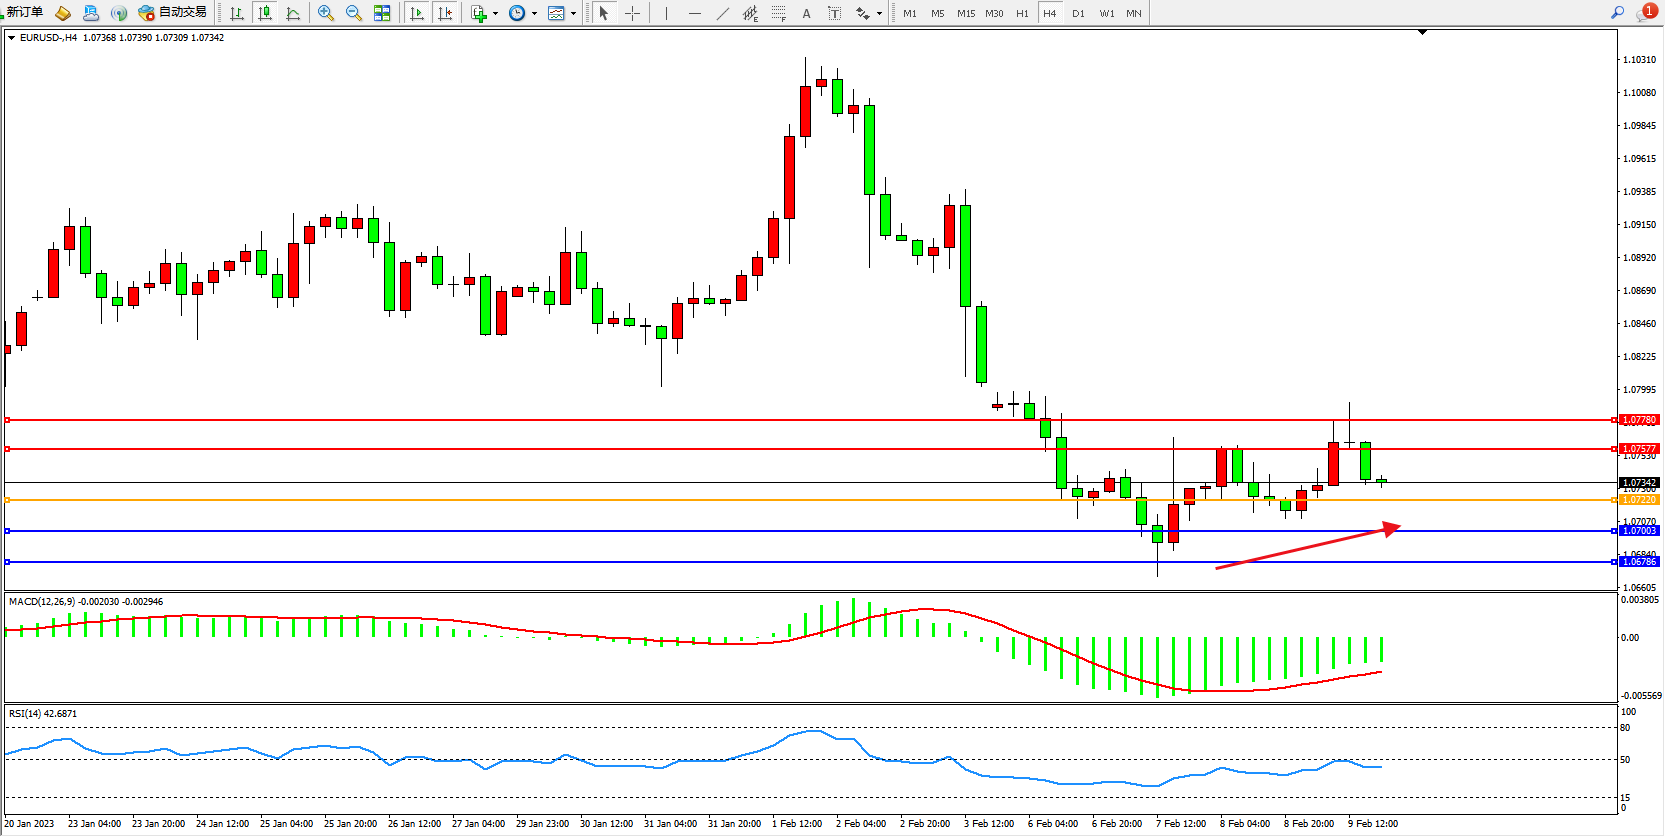
Task: Expand the chart templates dropdown arrow
Action: [573, 14]
